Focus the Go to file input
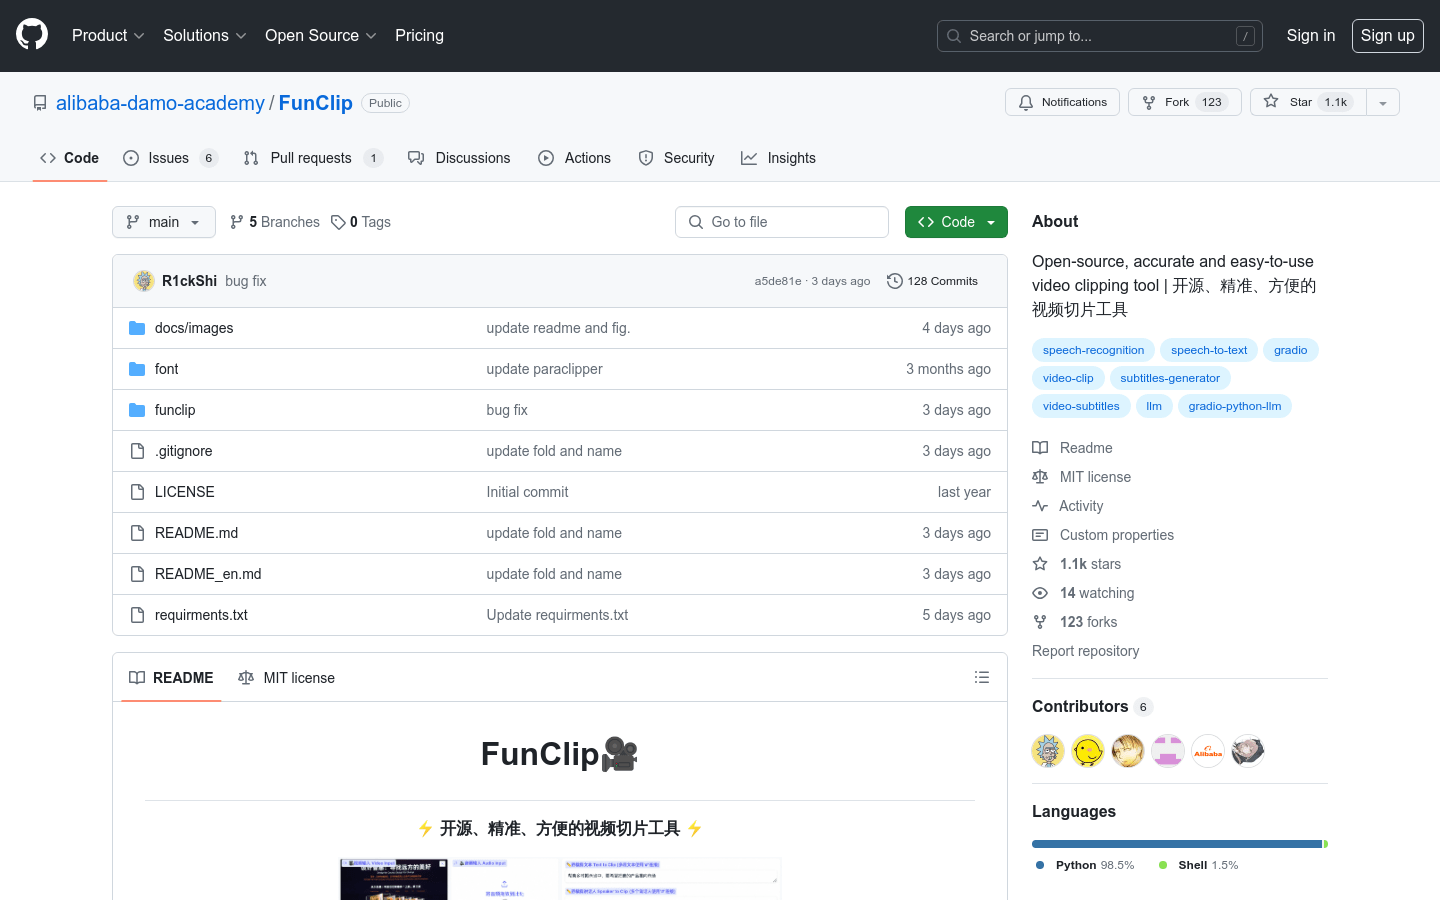Image resolution: width=1440 pixels, height=900 pixels. tap(782, 222)
